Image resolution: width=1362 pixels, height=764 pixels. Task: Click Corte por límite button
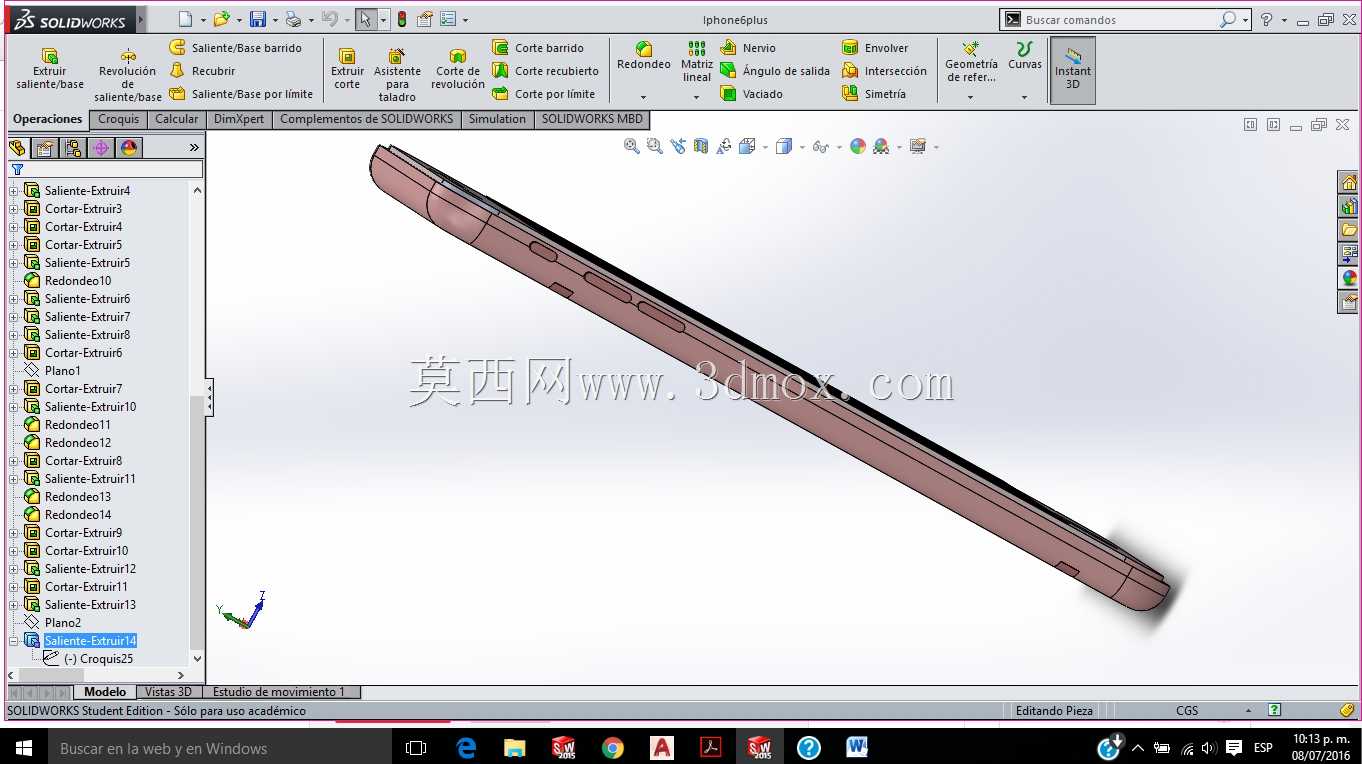(x=544, y=94)
